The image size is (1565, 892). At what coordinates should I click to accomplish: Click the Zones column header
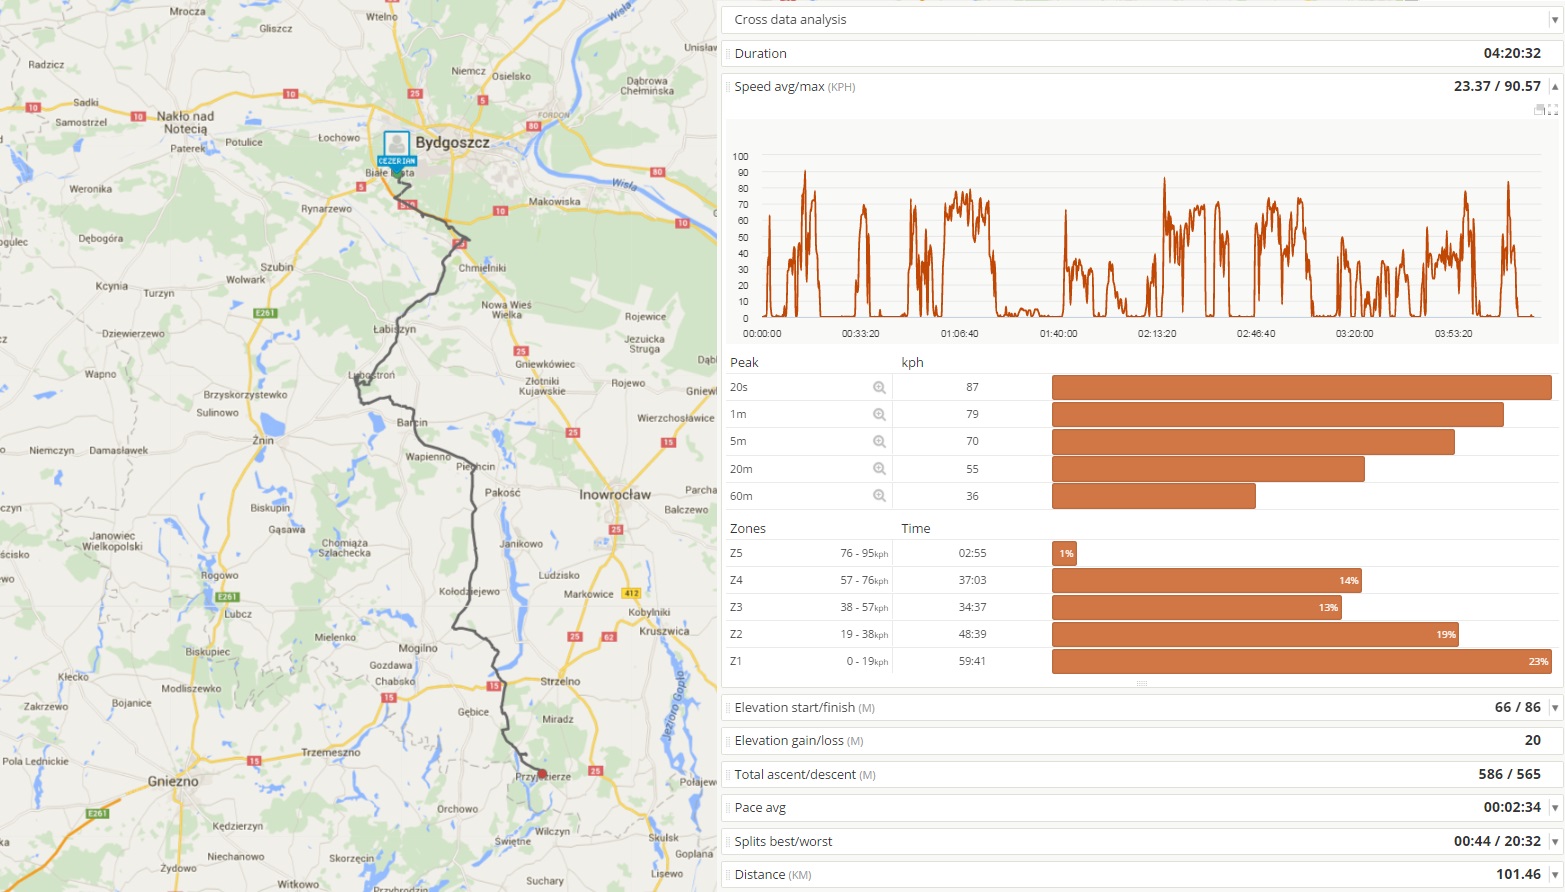(x=748, y=529)
